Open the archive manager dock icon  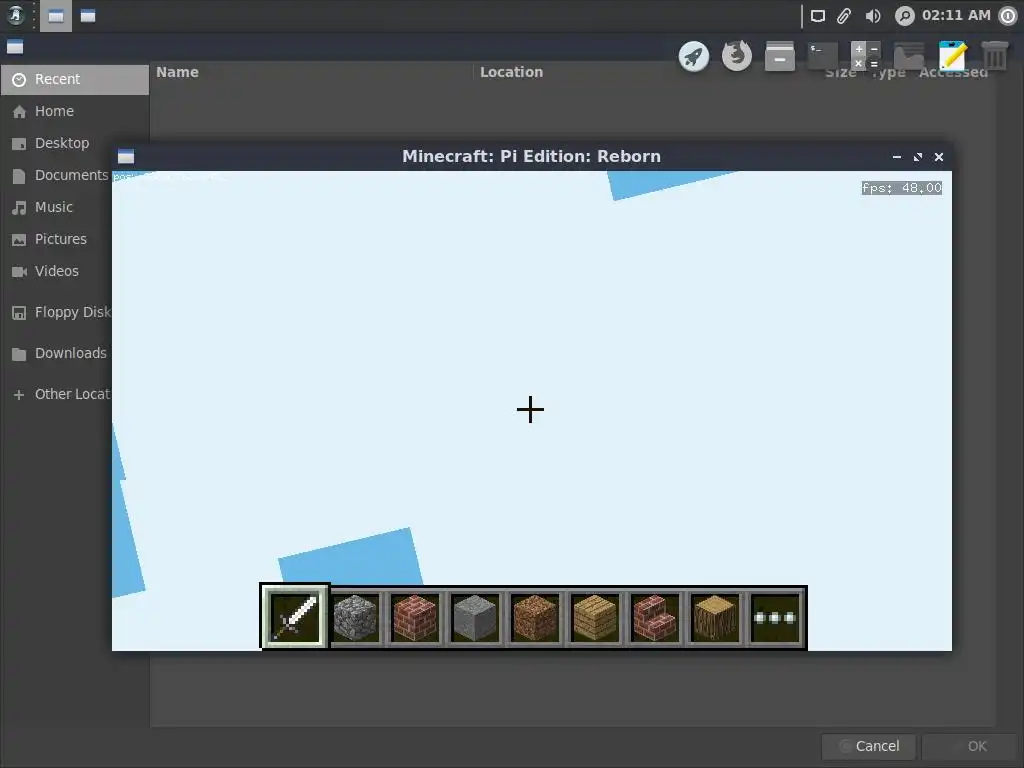tap(780, 56)
